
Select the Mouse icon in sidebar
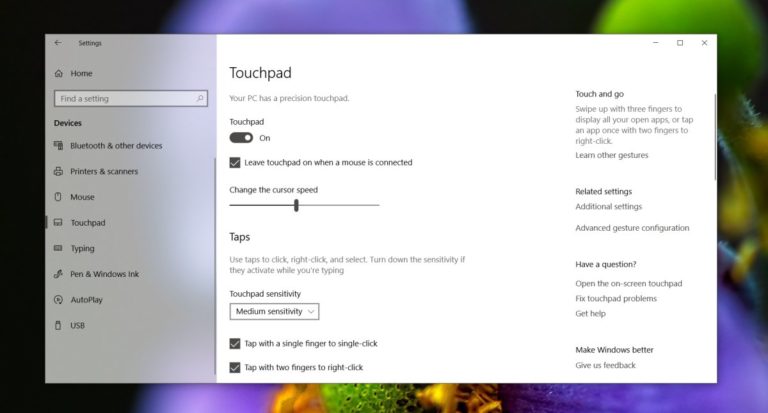tap(58, 197)
